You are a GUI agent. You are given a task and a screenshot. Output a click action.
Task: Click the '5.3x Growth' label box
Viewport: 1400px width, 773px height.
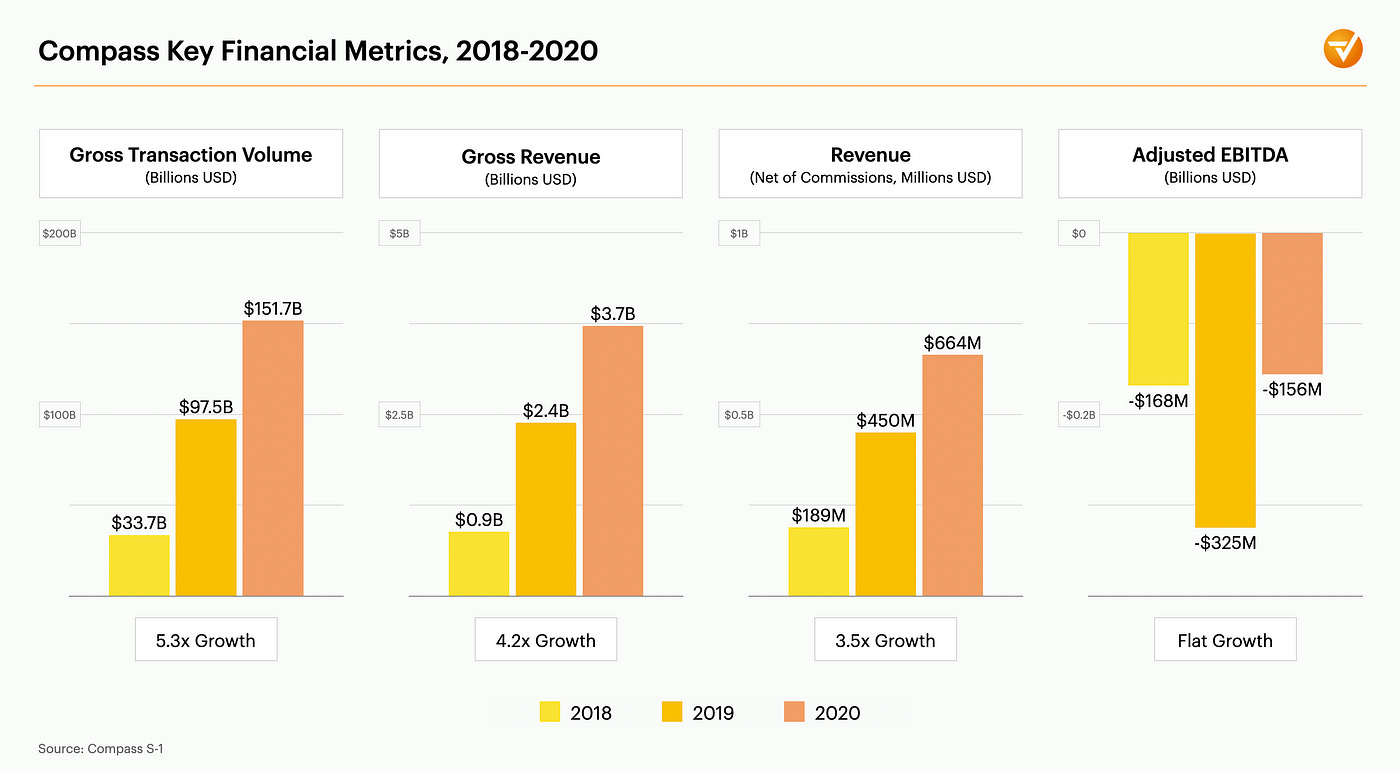coord(206,640)
